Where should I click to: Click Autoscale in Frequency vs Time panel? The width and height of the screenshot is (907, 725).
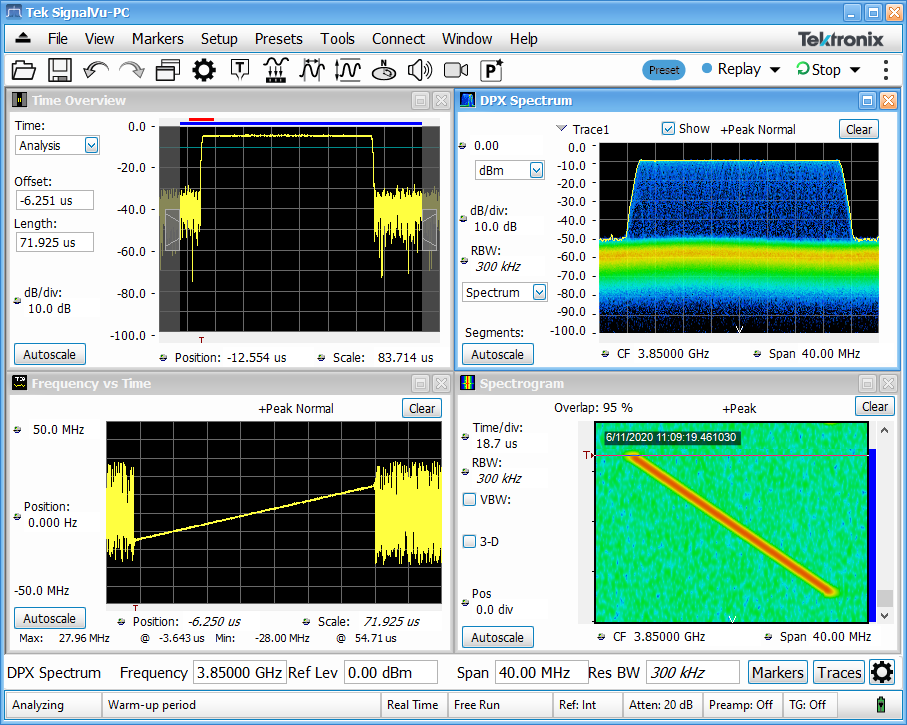point(49,618)
